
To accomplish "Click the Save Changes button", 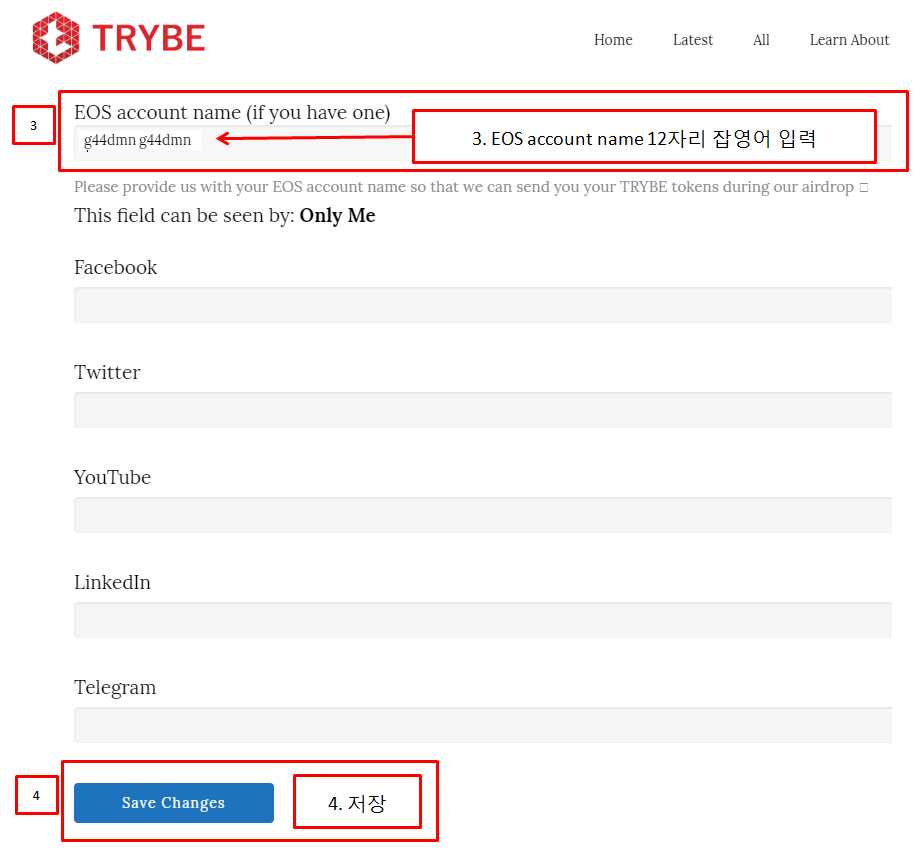I will point(174,803).
